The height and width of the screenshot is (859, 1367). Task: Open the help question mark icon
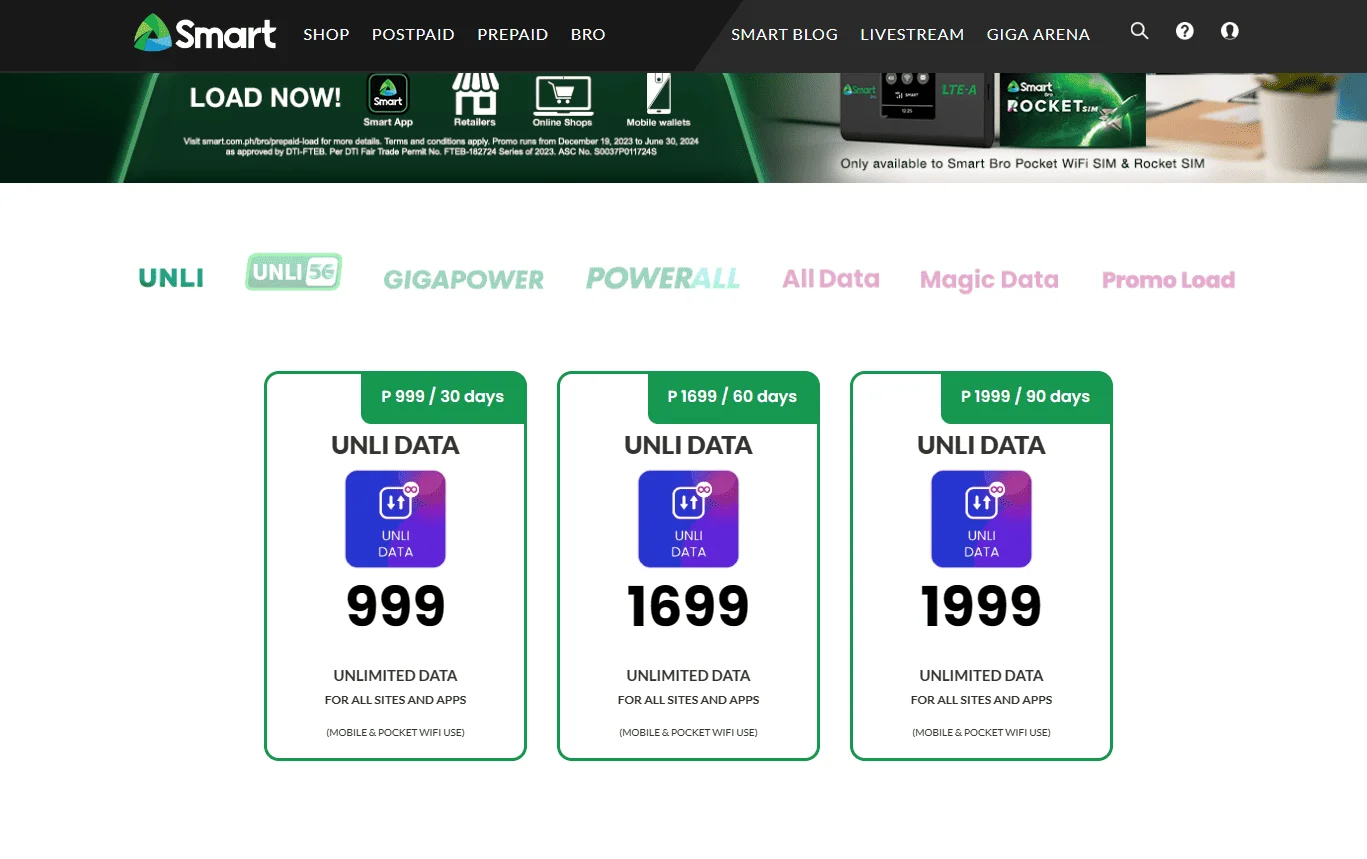pyautogui.click(x=1185, y=31)
